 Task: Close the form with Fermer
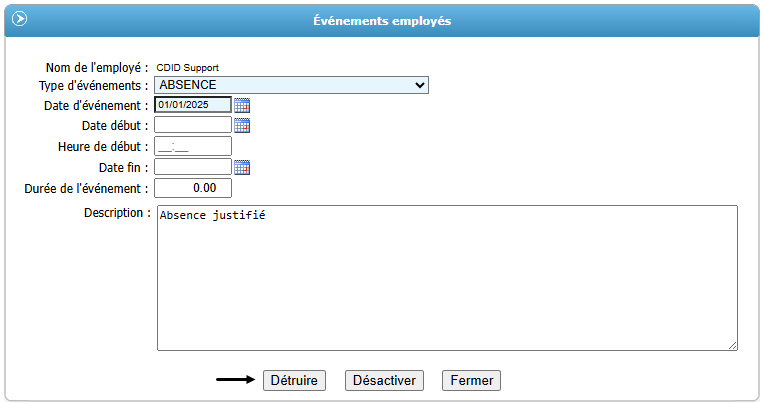click(x=471, y=381)
